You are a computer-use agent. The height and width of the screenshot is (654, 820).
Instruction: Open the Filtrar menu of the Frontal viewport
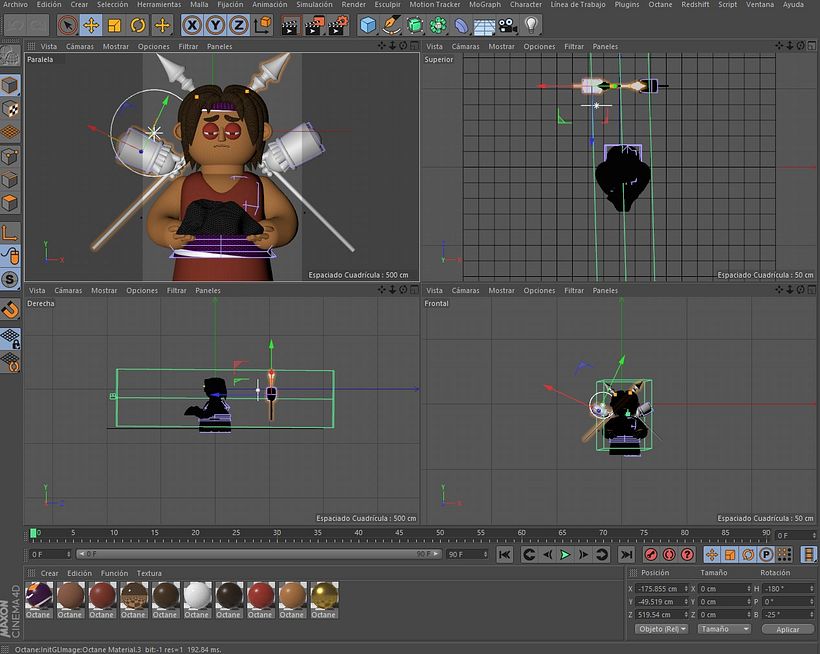[x=572, y=290]
